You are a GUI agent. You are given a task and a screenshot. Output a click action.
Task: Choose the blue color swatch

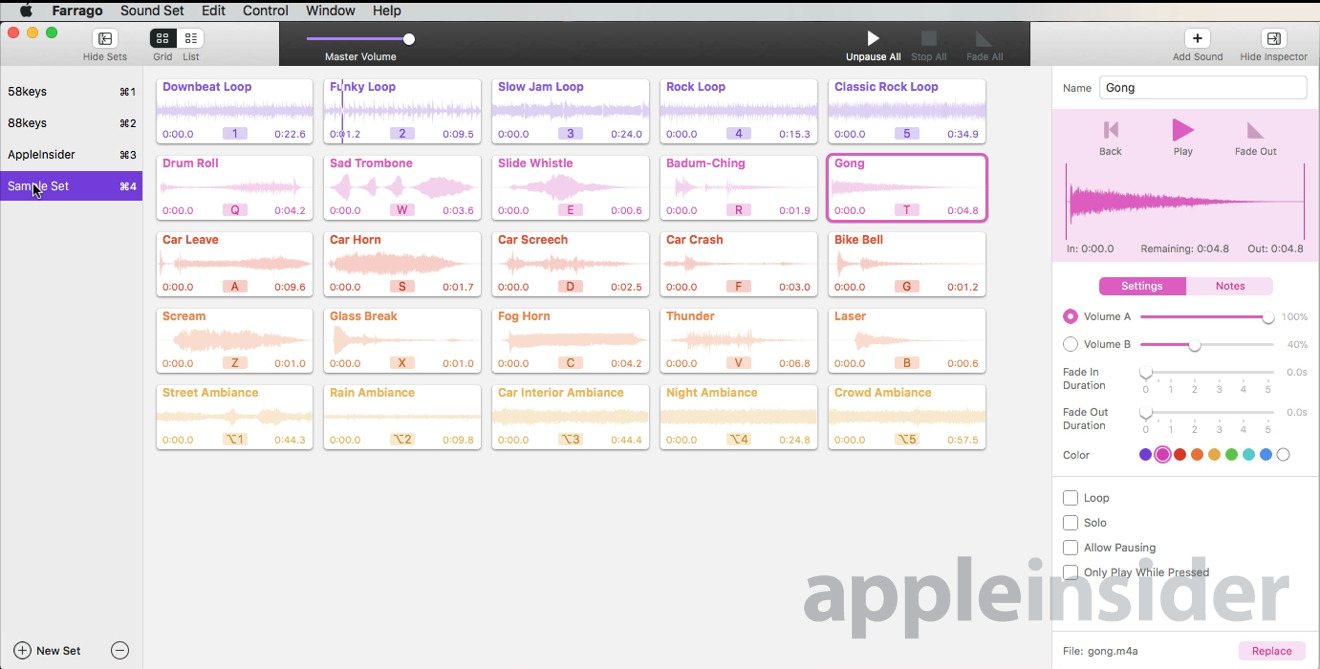click(x=1266, y=455)
